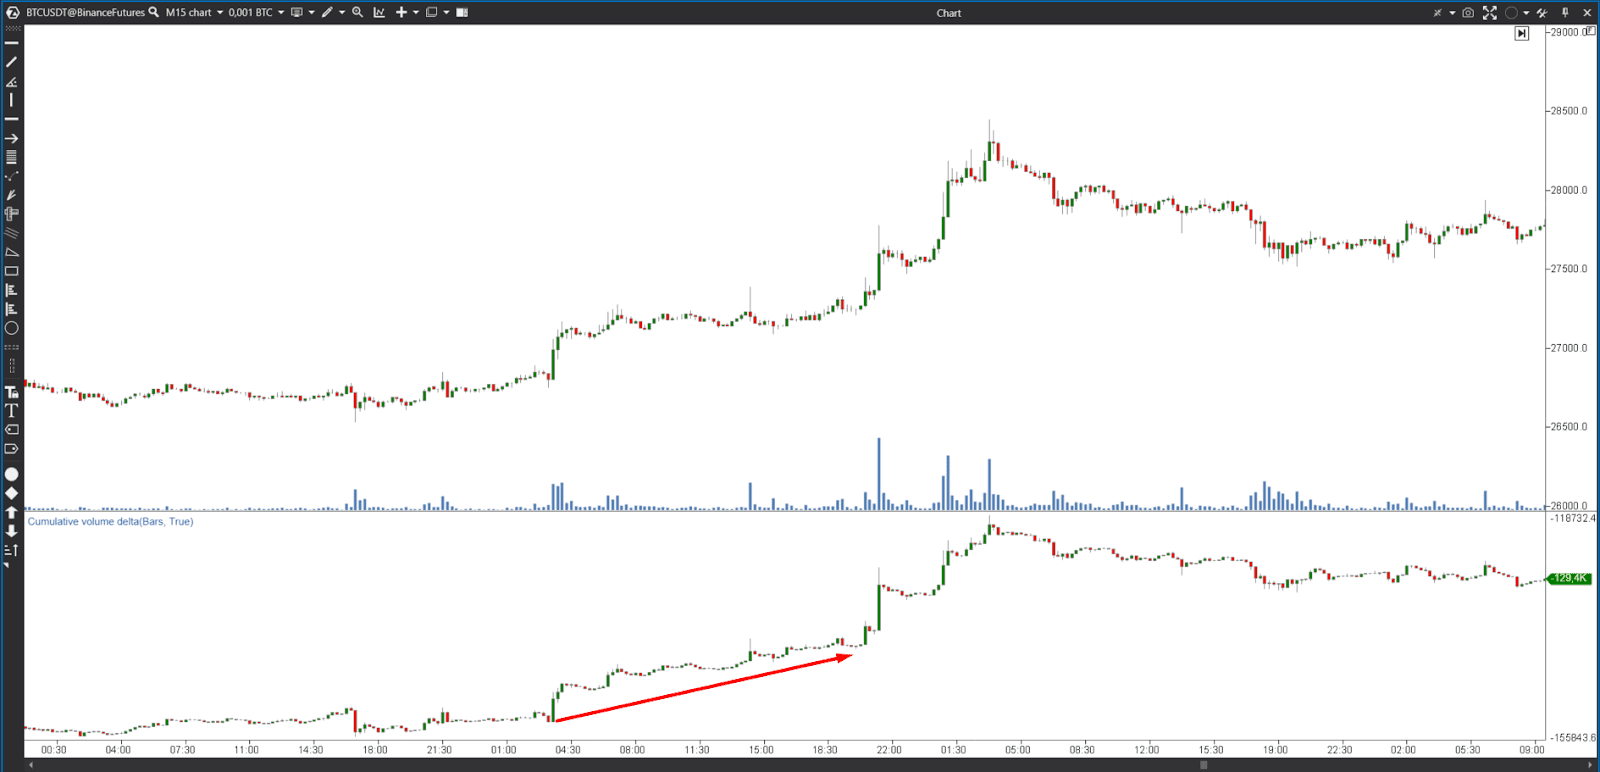
Task: Select the horizontal line drawing tool at the top of the left toolbar
Action: tap(12, 43)
